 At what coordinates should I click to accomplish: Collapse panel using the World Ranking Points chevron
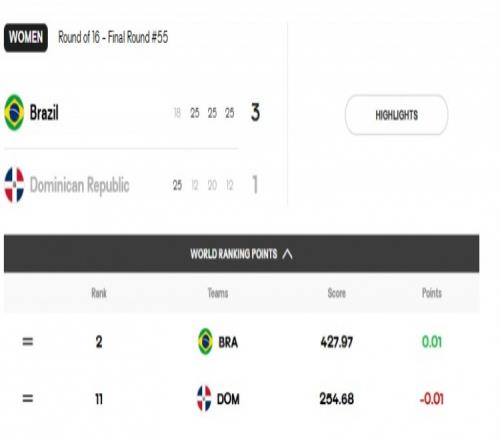pos(287,254)
